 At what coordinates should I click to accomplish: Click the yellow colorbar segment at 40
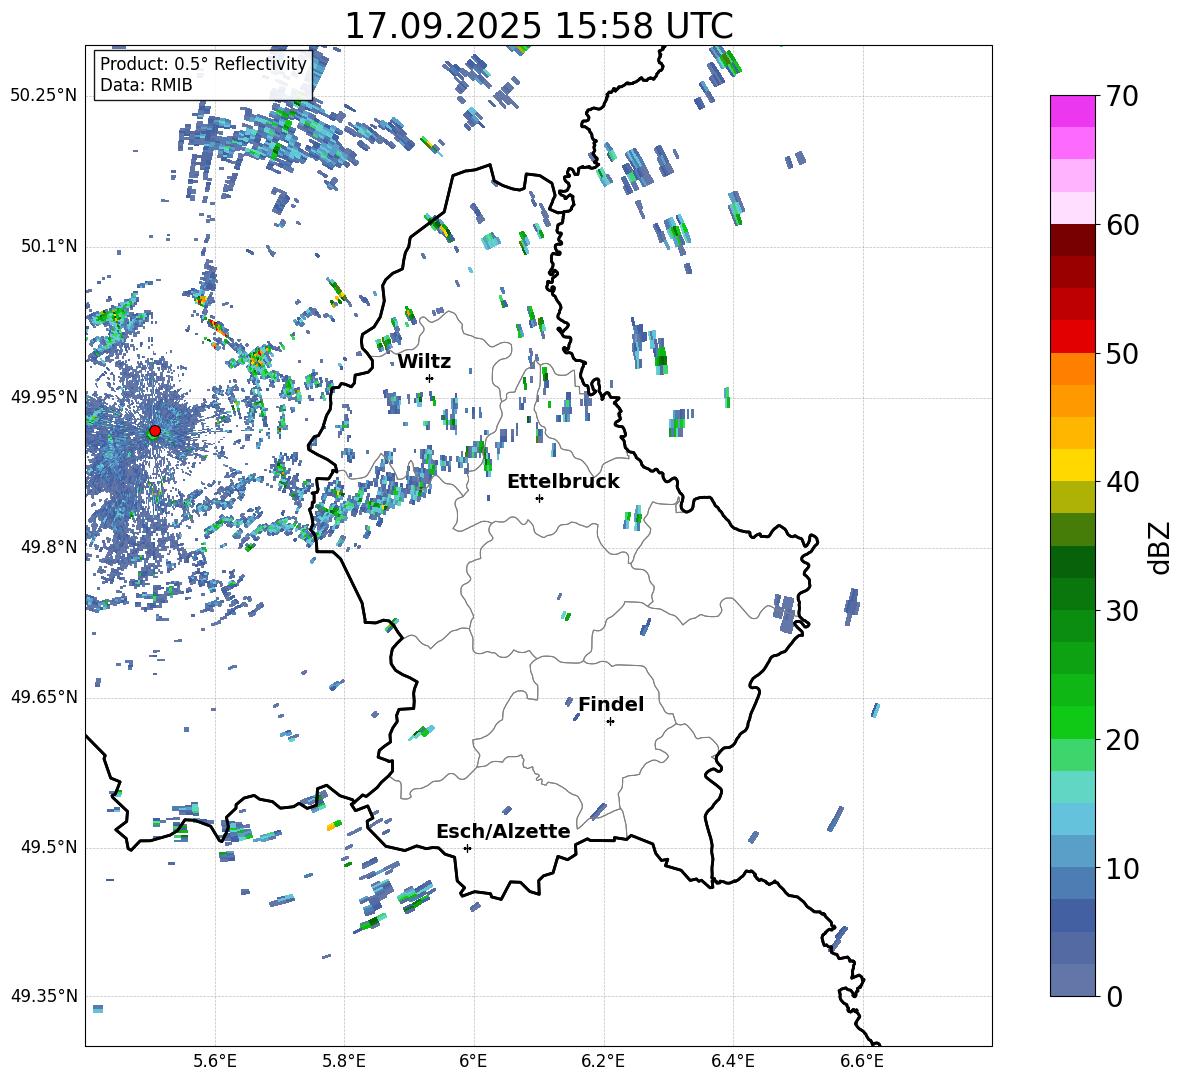point(1073,465)
